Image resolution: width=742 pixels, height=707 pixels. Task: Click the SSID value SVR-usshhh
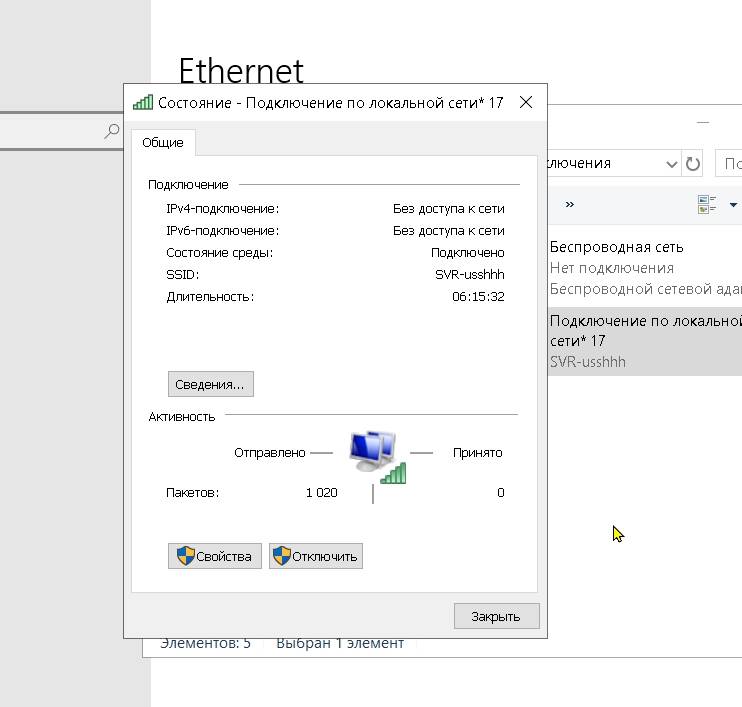[x=469, y=274]
